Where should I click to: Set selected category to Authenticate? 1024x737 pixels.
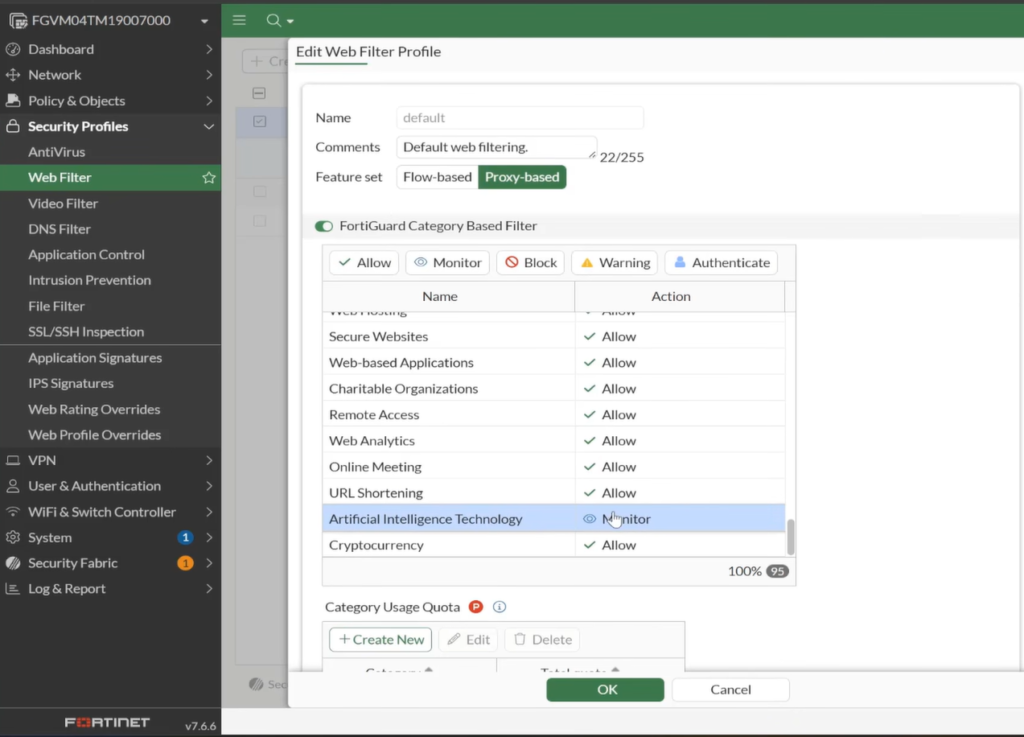(x=721, y=262)
